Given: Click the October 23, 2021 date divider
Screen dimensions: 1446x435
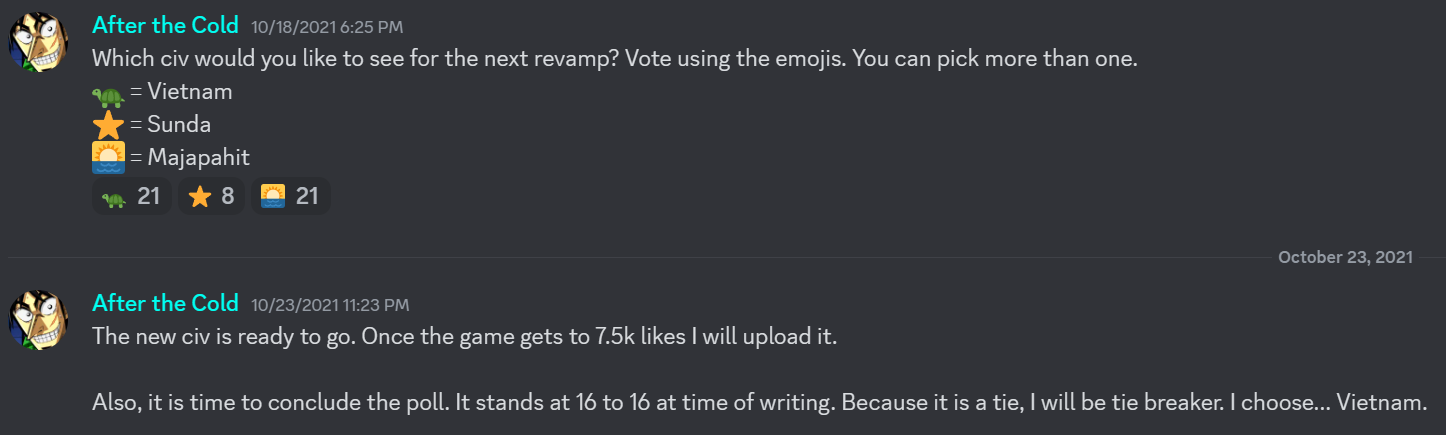Looking at the screenshot, I should tap(1345, 257).
